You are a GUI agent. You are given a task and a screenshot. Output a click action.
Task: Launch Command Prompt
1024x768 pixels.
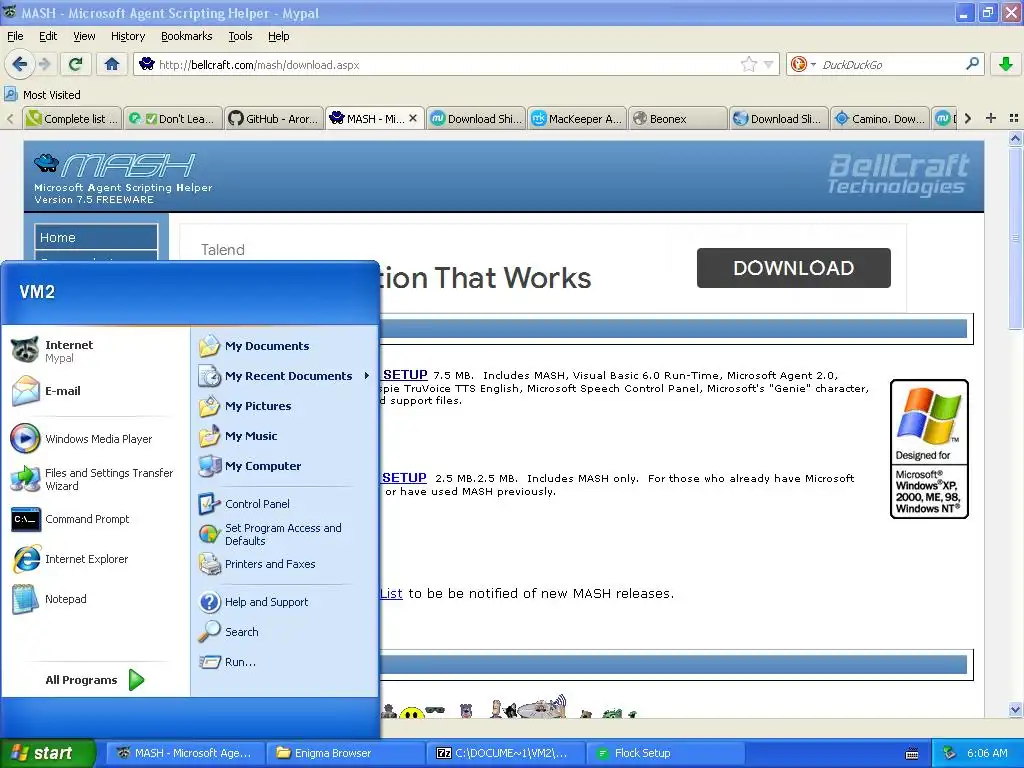(96, 519)
